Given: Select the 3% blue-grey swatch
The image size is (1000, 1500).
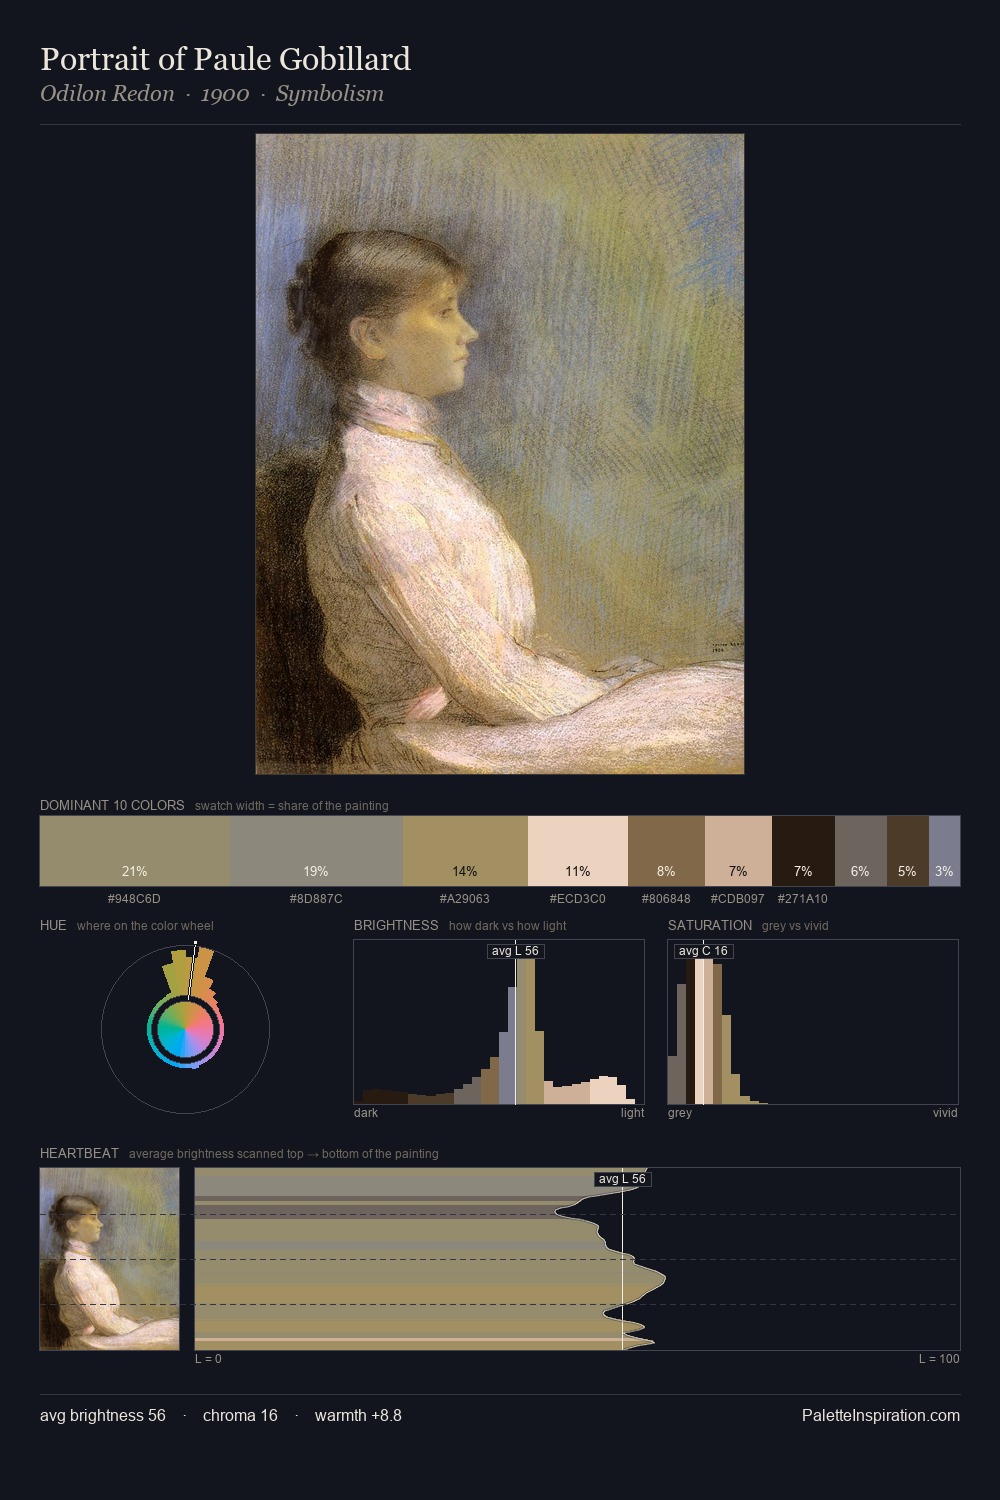Looking at the screenshot, I should 945,851.
